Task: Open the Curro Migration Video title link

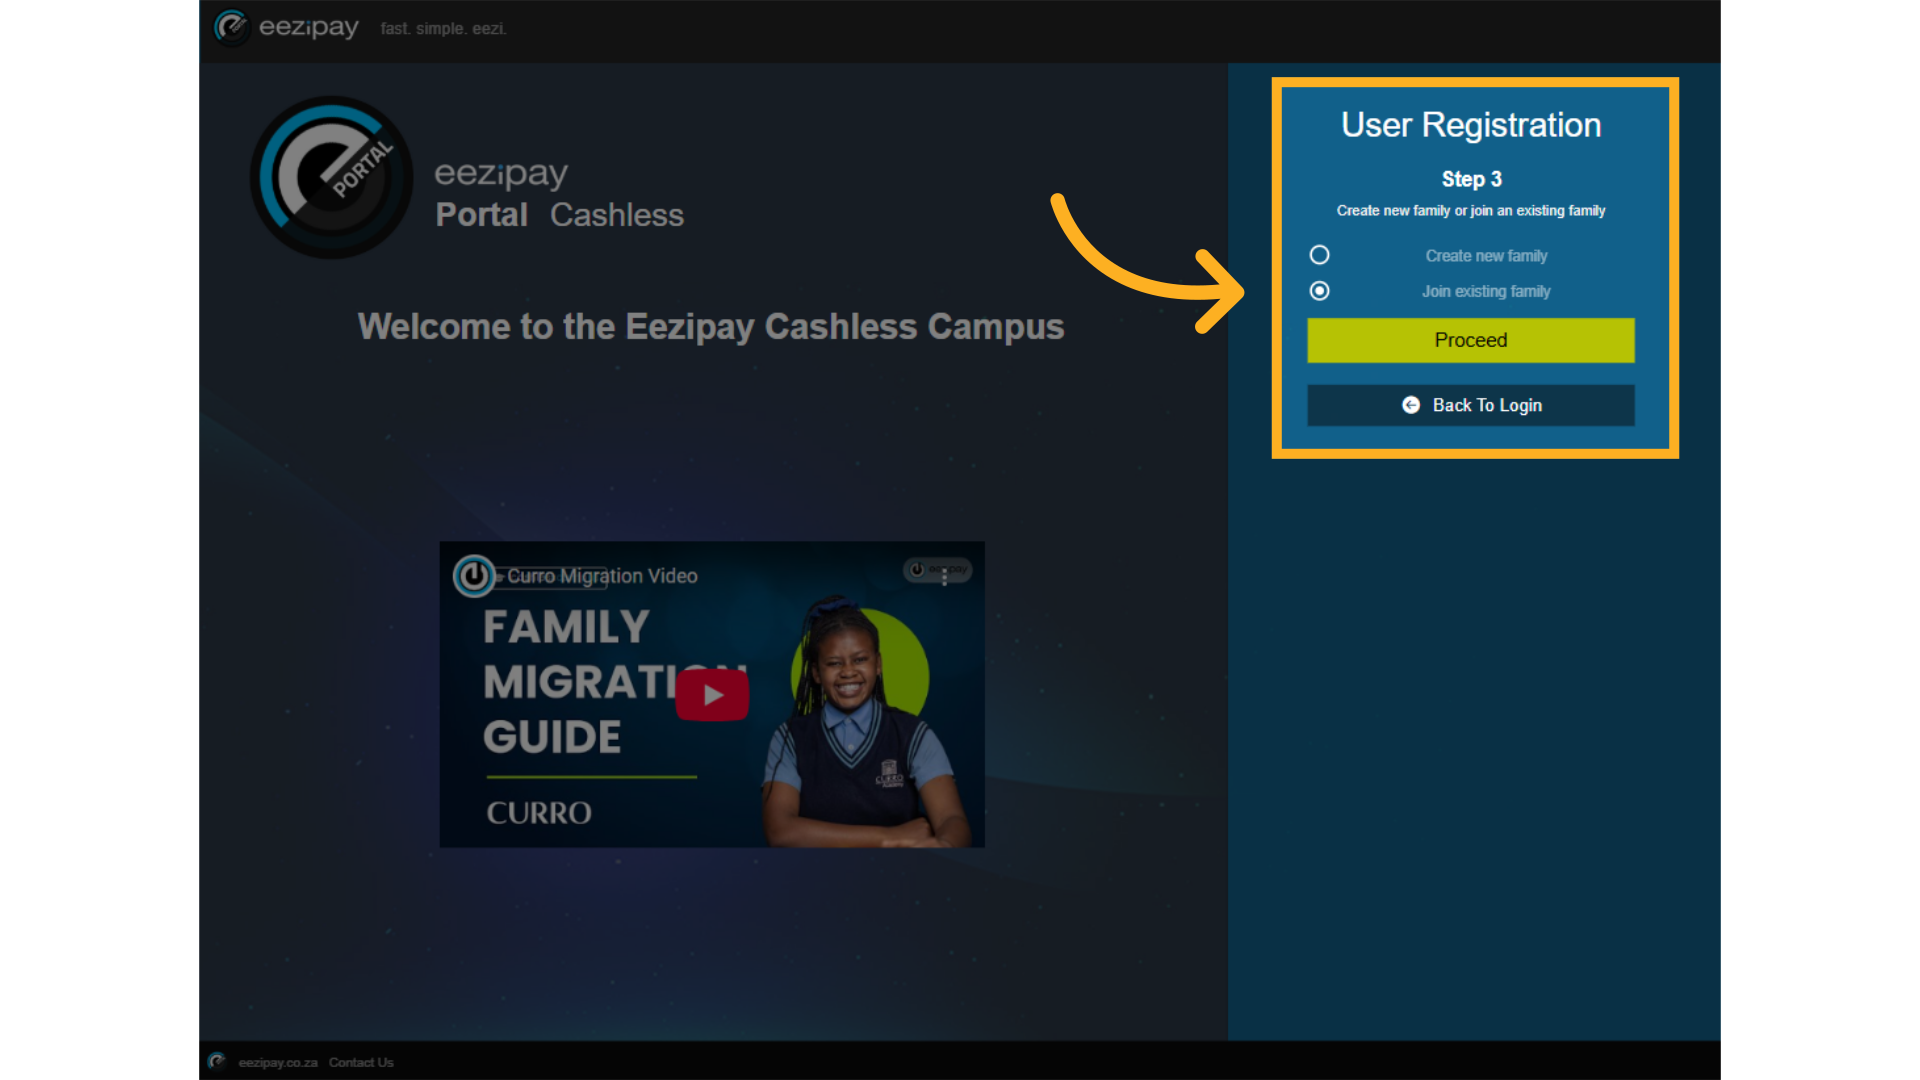Action: point(602,576)
